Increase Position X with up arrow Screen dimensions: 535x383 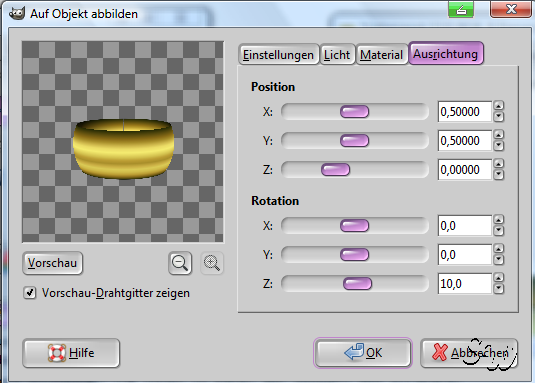click(x=498, y=106)
